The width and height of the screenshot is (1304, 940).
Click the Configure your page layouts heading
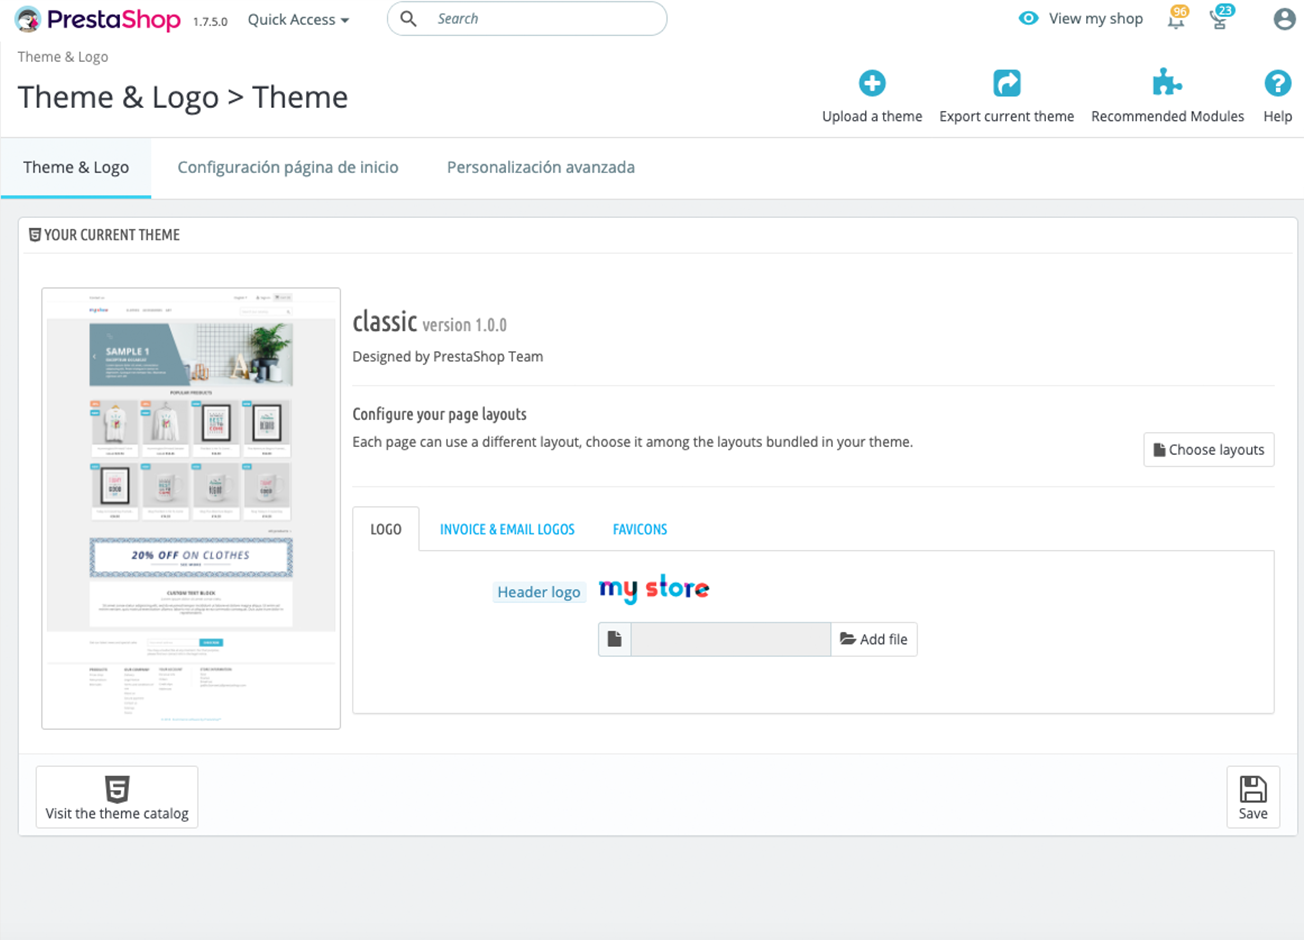tap(440, 414)
